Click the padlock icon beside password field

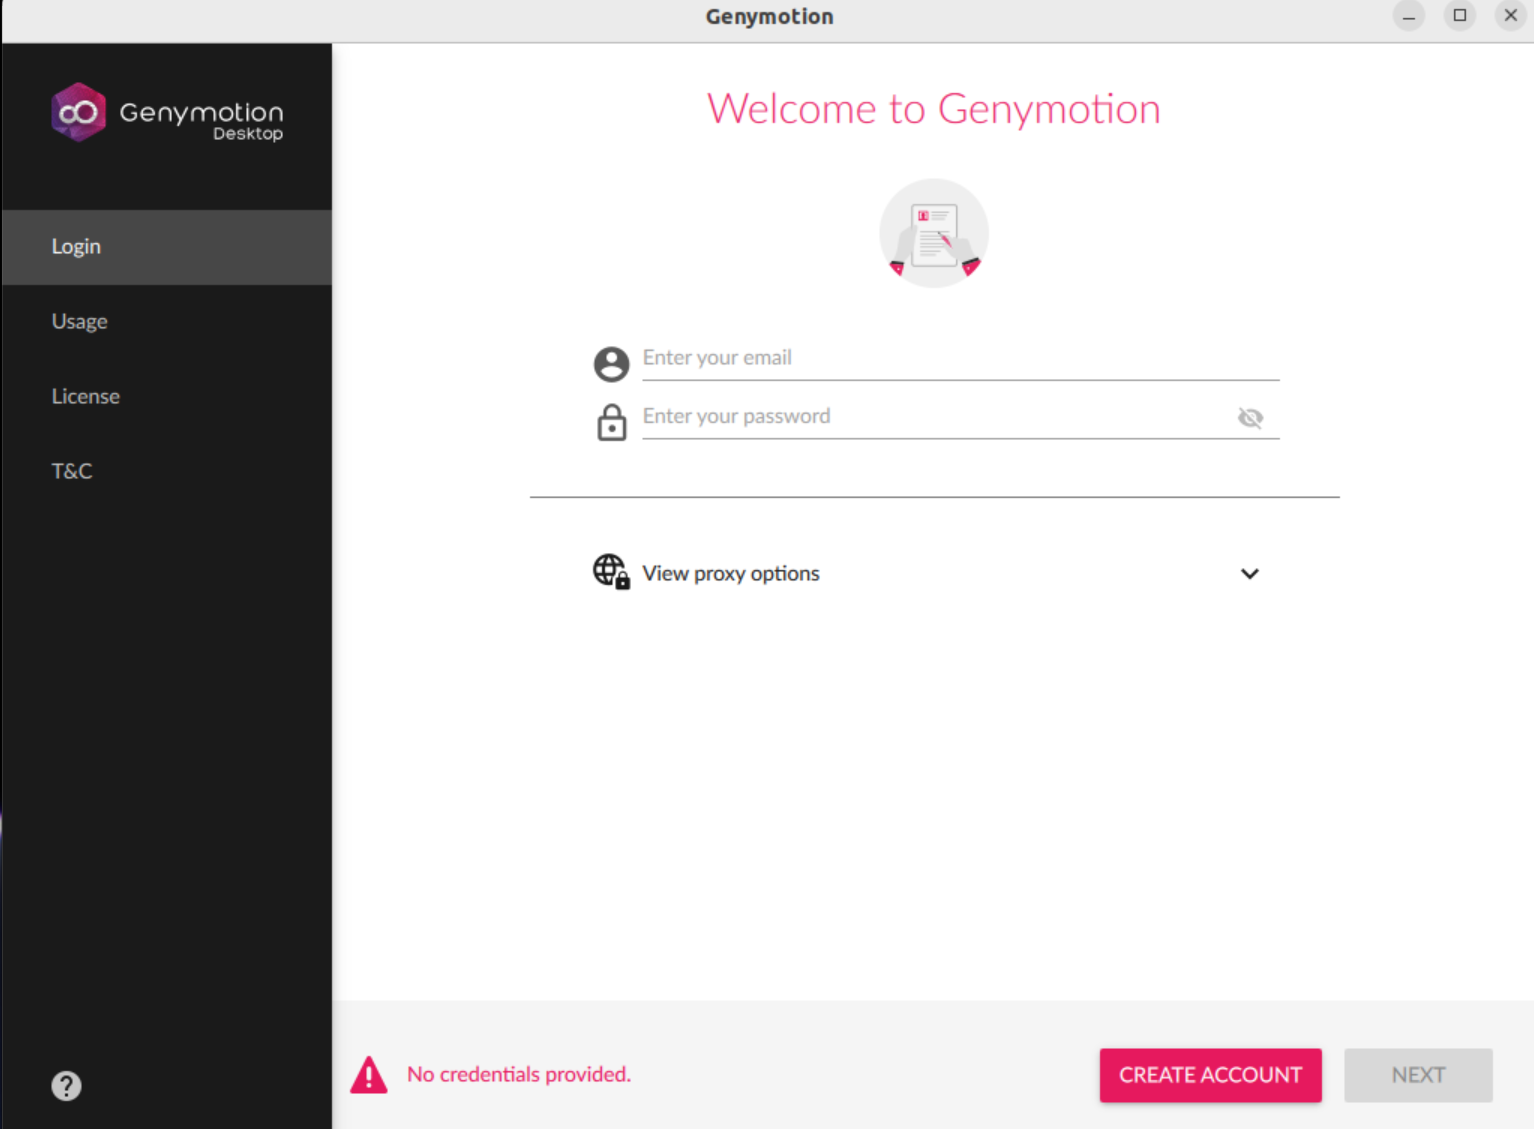coord(611,422)
